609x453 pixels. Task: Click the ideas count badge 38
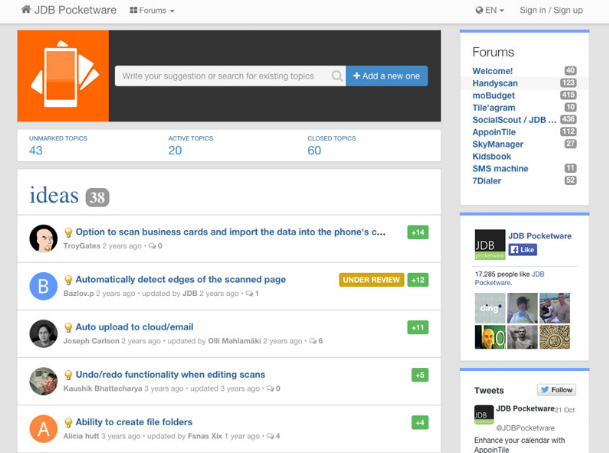pos(97,197)
